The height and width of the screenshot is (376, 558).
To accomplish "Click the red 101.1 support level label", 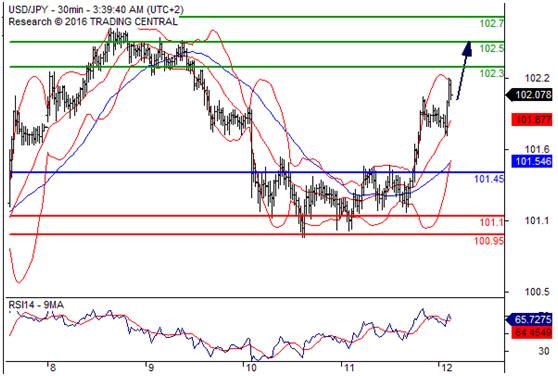I will 491,223.
